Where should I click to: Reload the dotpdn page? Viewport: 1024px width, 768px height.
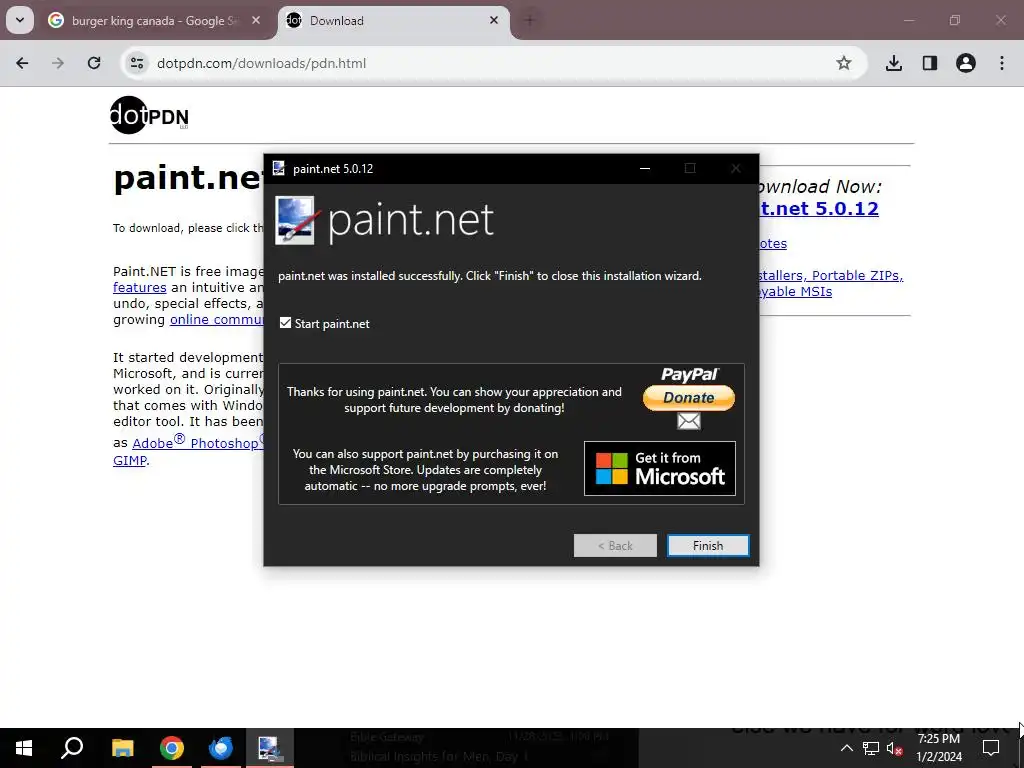[x=94, y=63]
